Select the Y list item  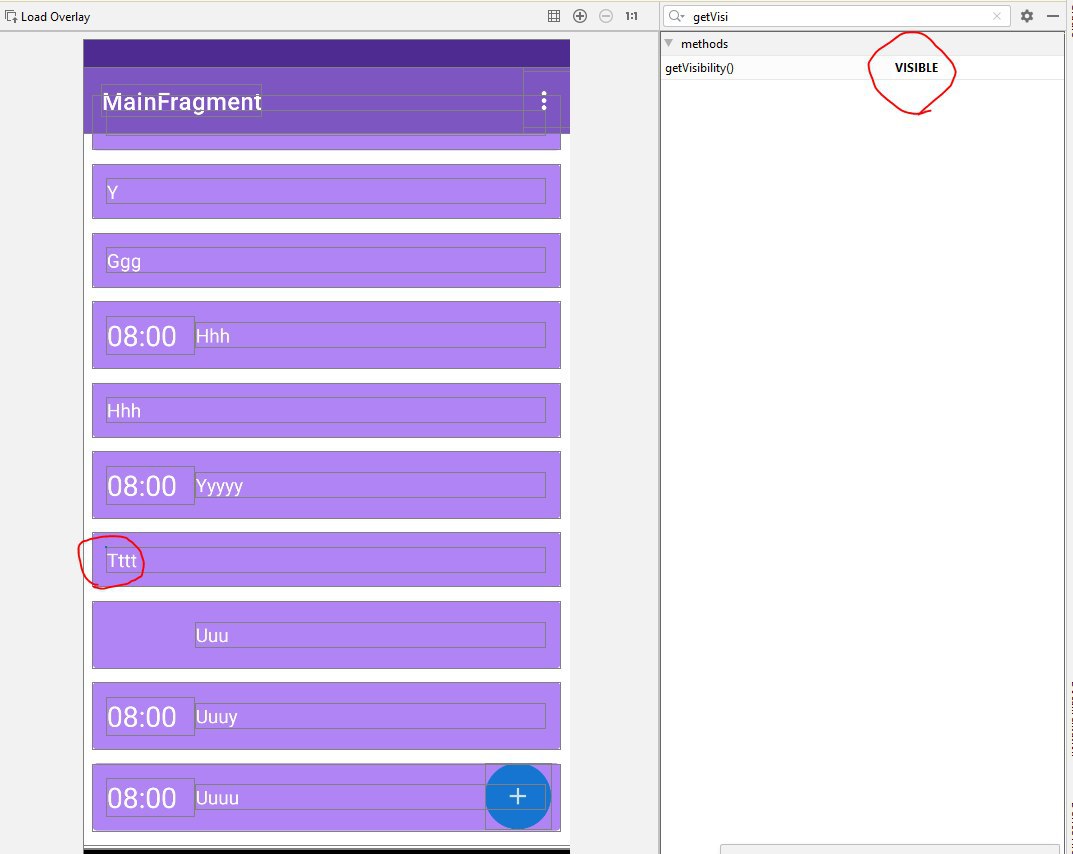point(326,192)
